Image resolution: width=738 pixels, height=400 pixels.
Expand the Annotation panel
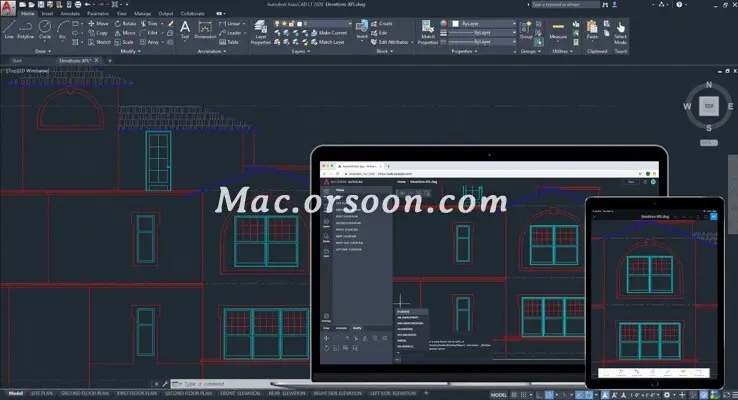point(211,51)
